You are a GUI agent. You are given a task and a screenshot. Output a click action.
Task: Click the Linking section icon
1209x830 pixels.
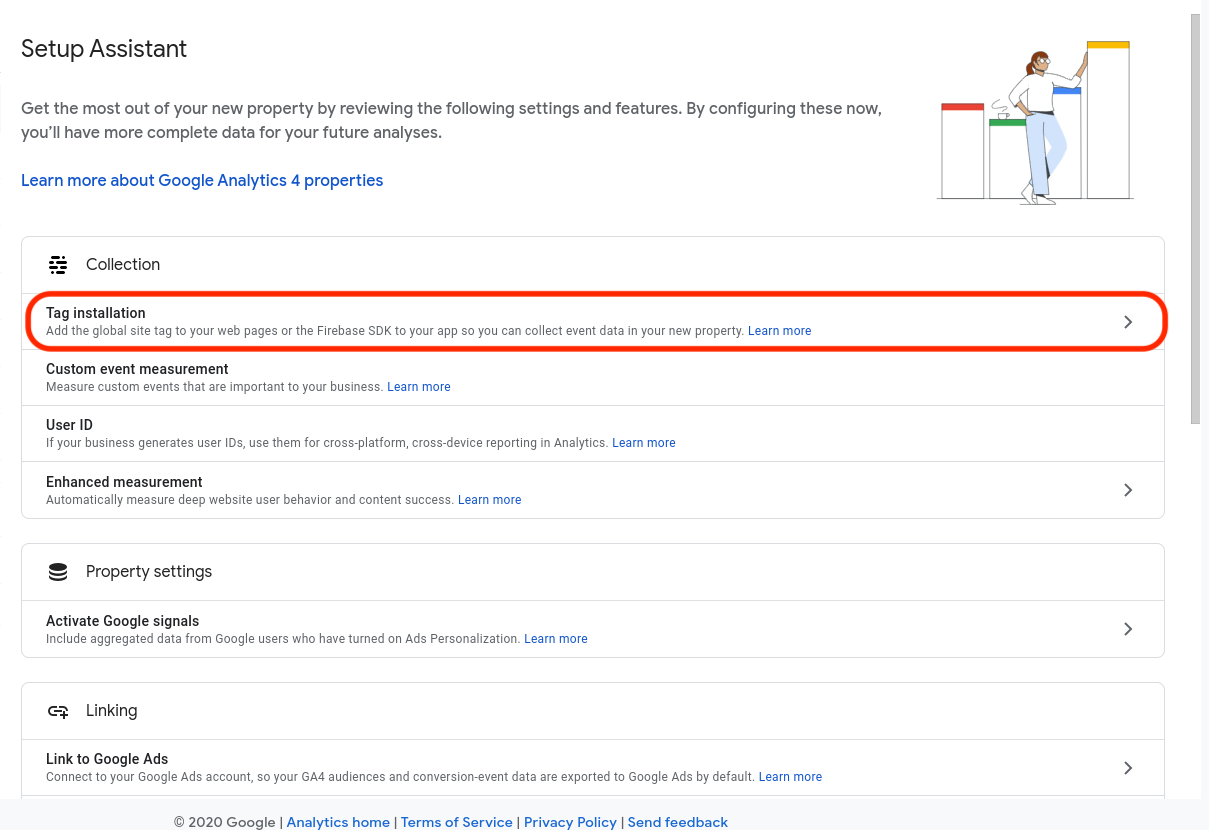[x=58, y=711]
